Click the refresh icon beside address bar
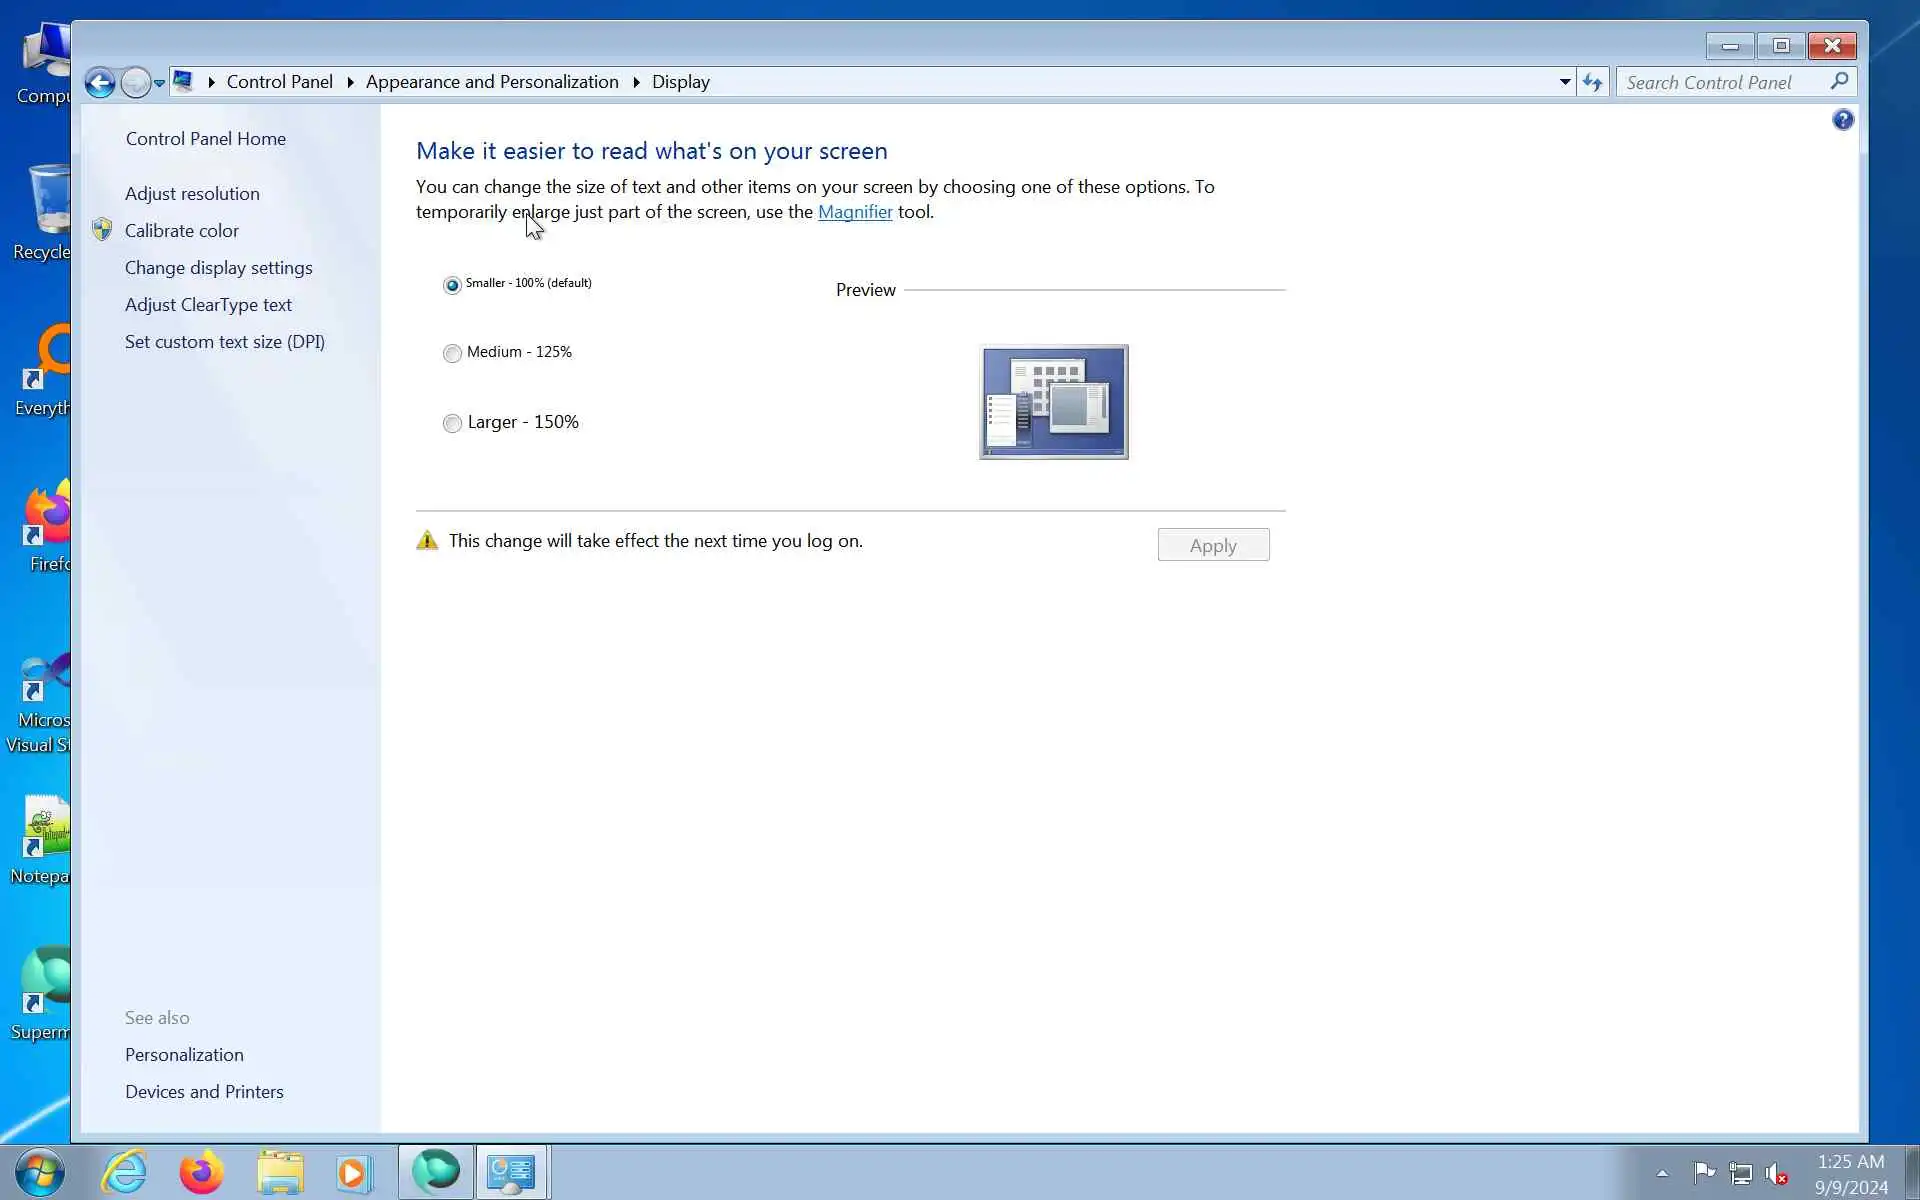The image size is (1920, 1200). [1592, 82]
